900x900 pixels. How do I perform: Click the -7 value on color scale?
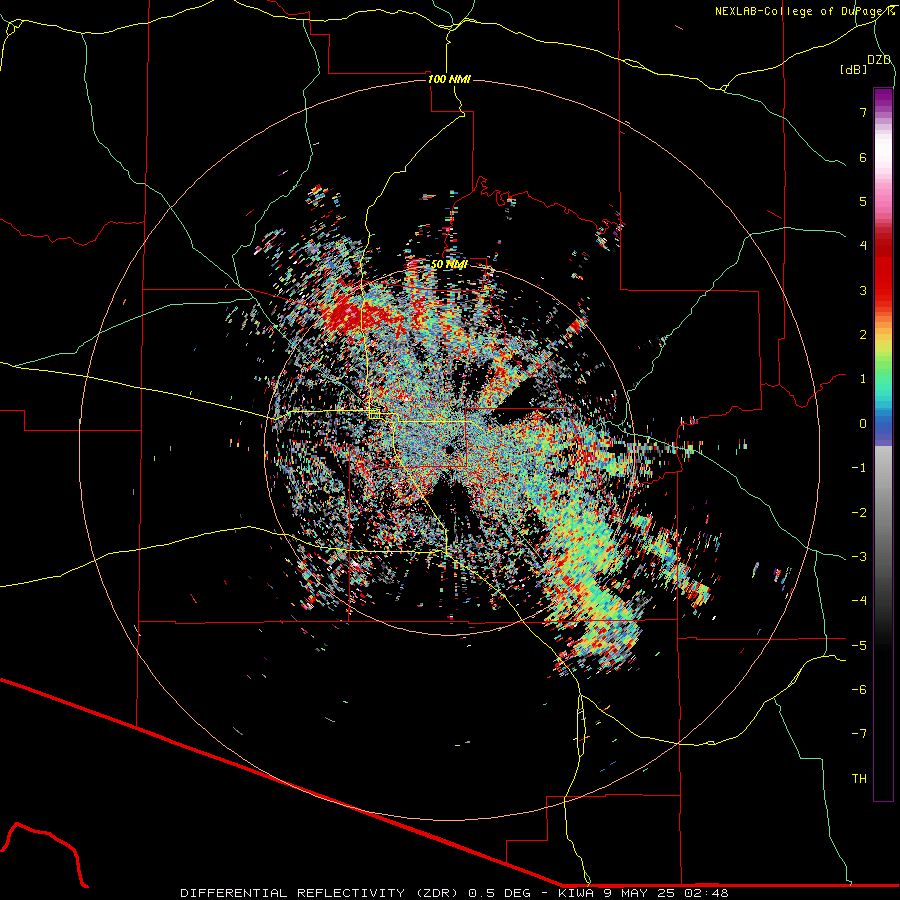[859, 734]
